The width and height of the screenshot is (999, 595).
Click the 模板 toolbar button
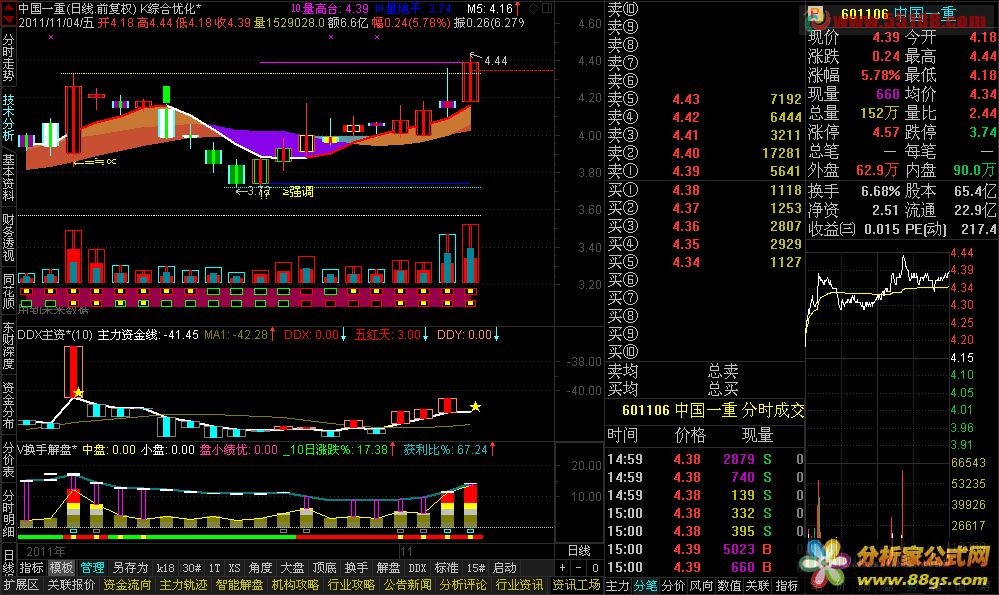tap(62, 568)
